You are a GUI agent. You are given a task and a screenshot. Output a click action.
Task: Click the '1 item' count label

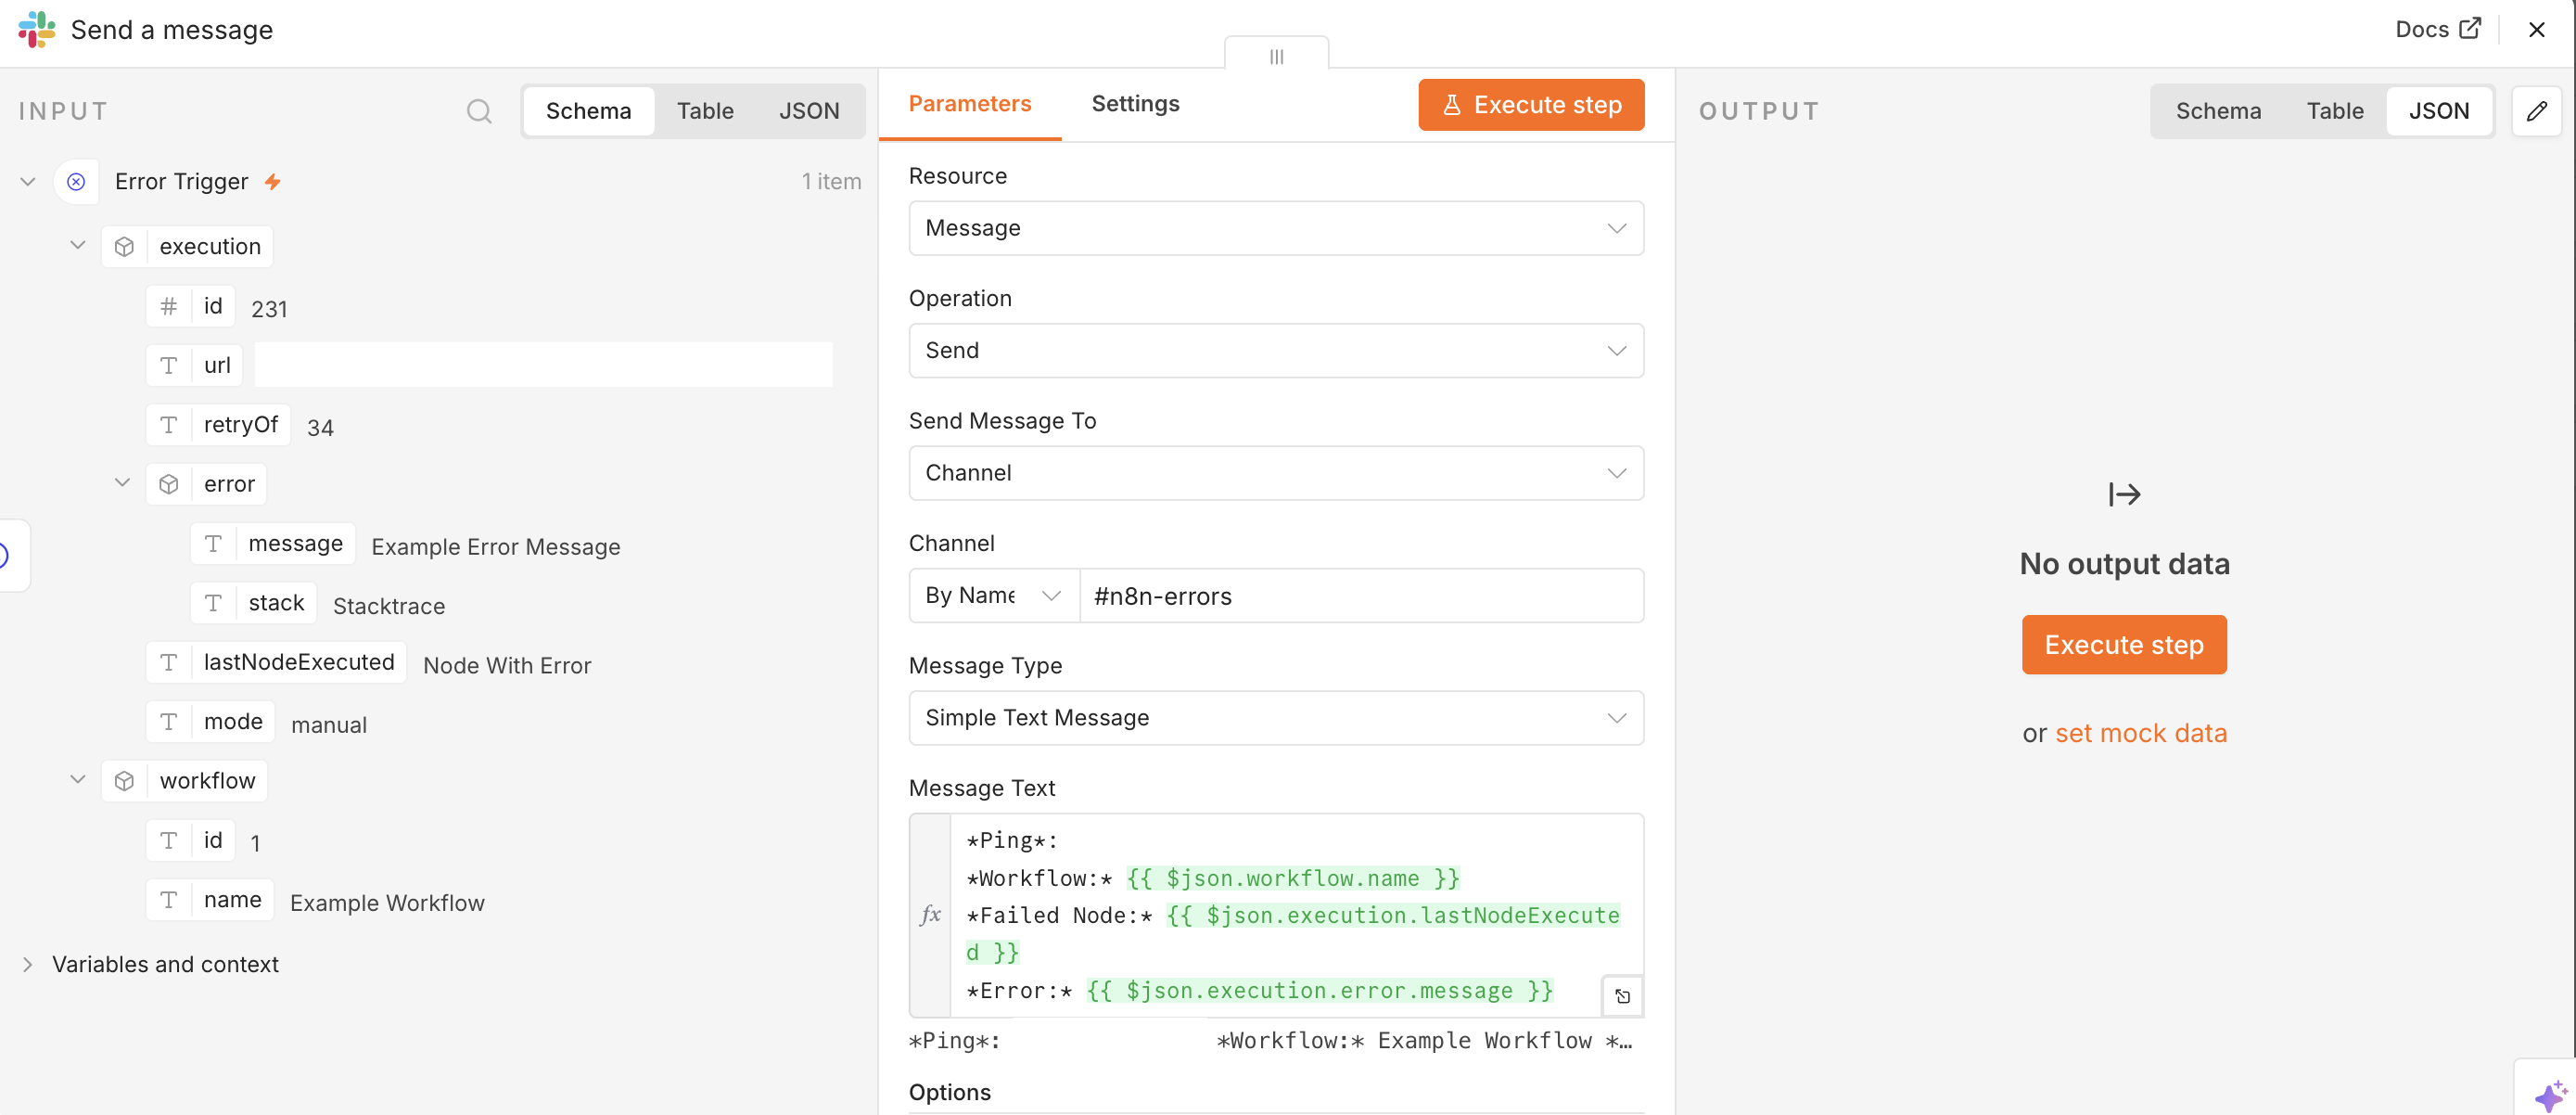pos(831,182)
